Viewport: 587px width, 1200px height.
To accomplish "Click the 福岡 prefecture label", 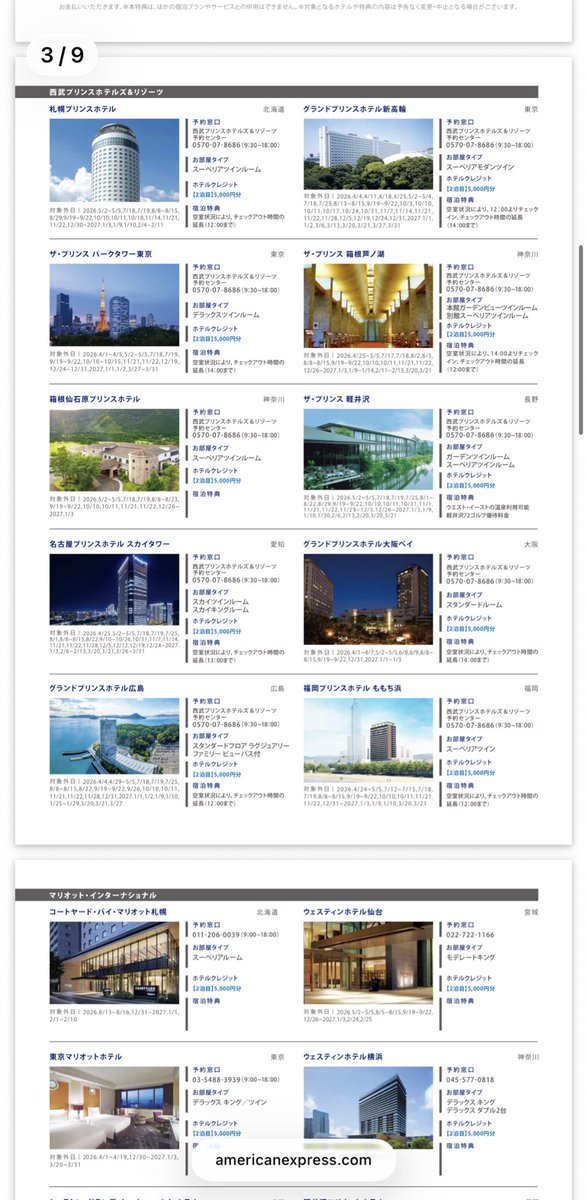I will (532, 689).
